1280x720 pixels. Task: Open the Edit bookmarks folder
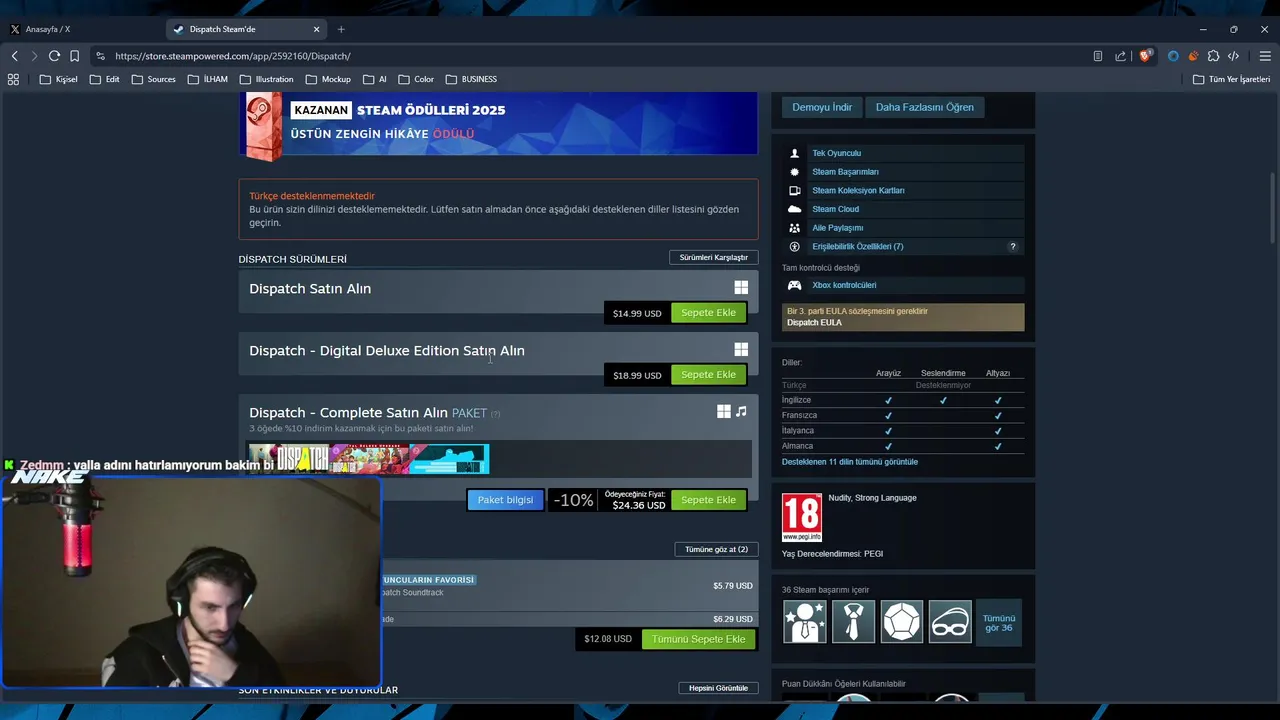pos(105,79)
